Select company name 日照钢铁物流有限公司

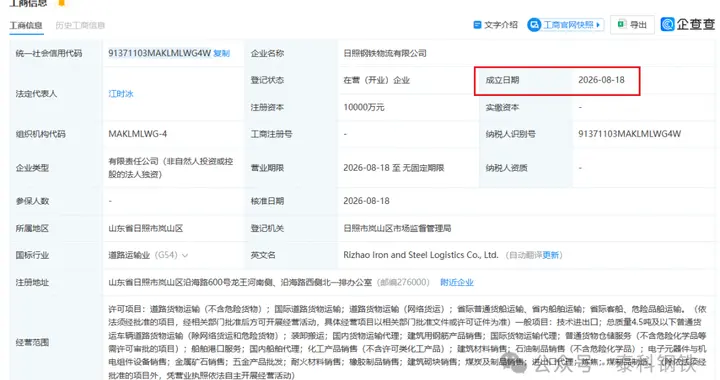coord(385,53)
